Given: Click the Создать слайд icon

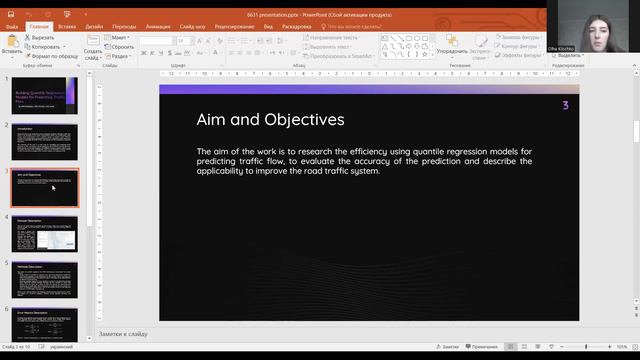Looking at the screenshot, I should (93, 41).
